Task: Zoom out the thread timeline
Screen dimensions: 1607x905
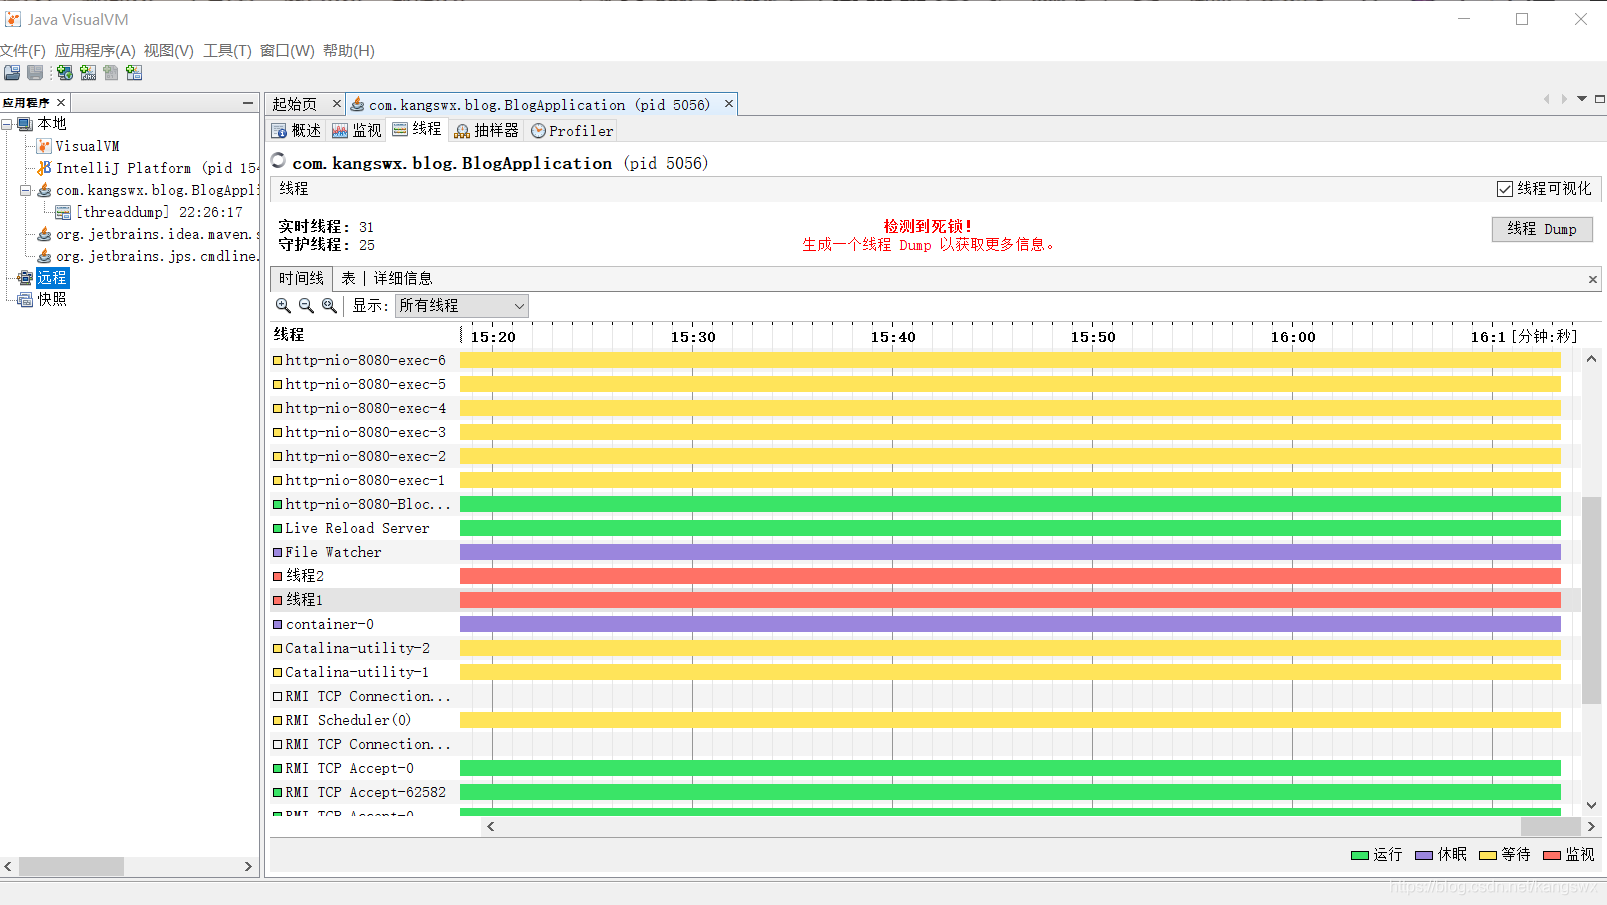Action: pos(306,306)
